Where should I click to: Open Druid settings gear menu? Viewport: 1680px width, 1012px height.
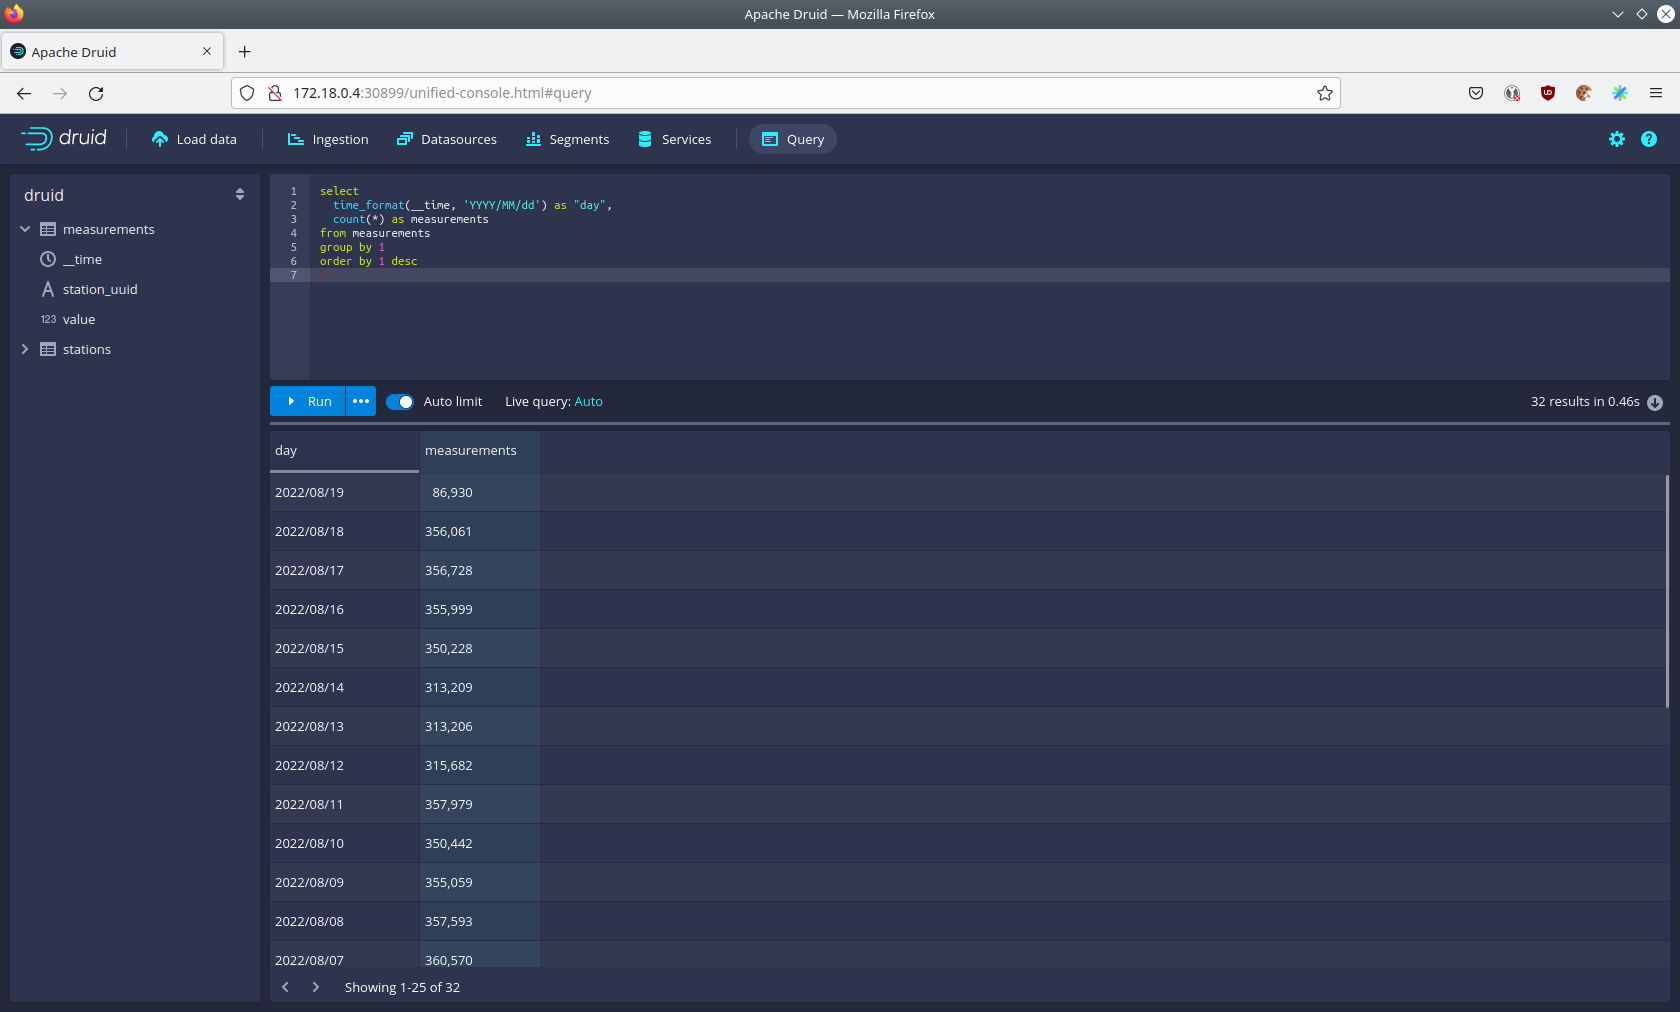pos(1617,139)
